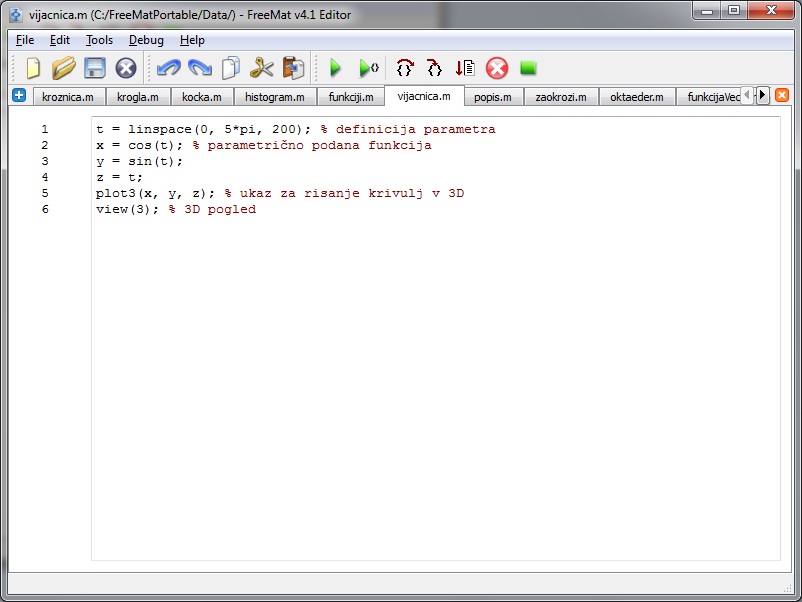Create a new file with the blank page icon

pos(33,68)
